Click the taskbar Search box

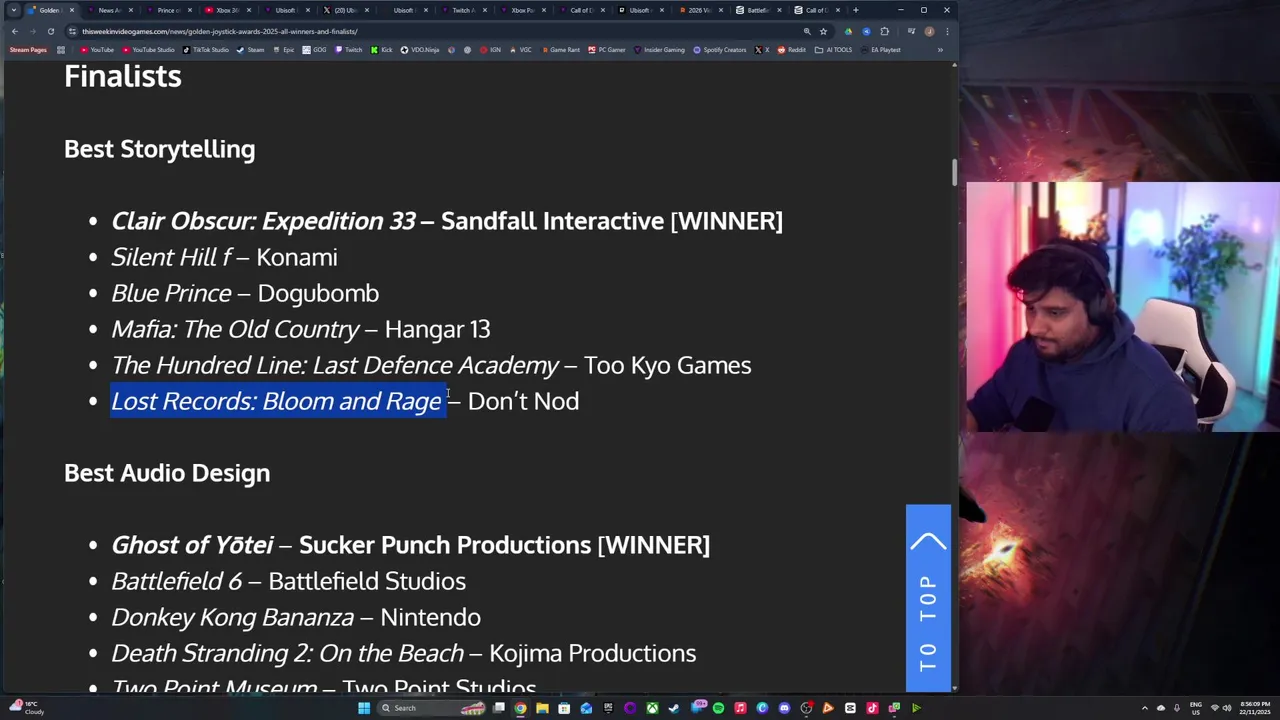431,708
